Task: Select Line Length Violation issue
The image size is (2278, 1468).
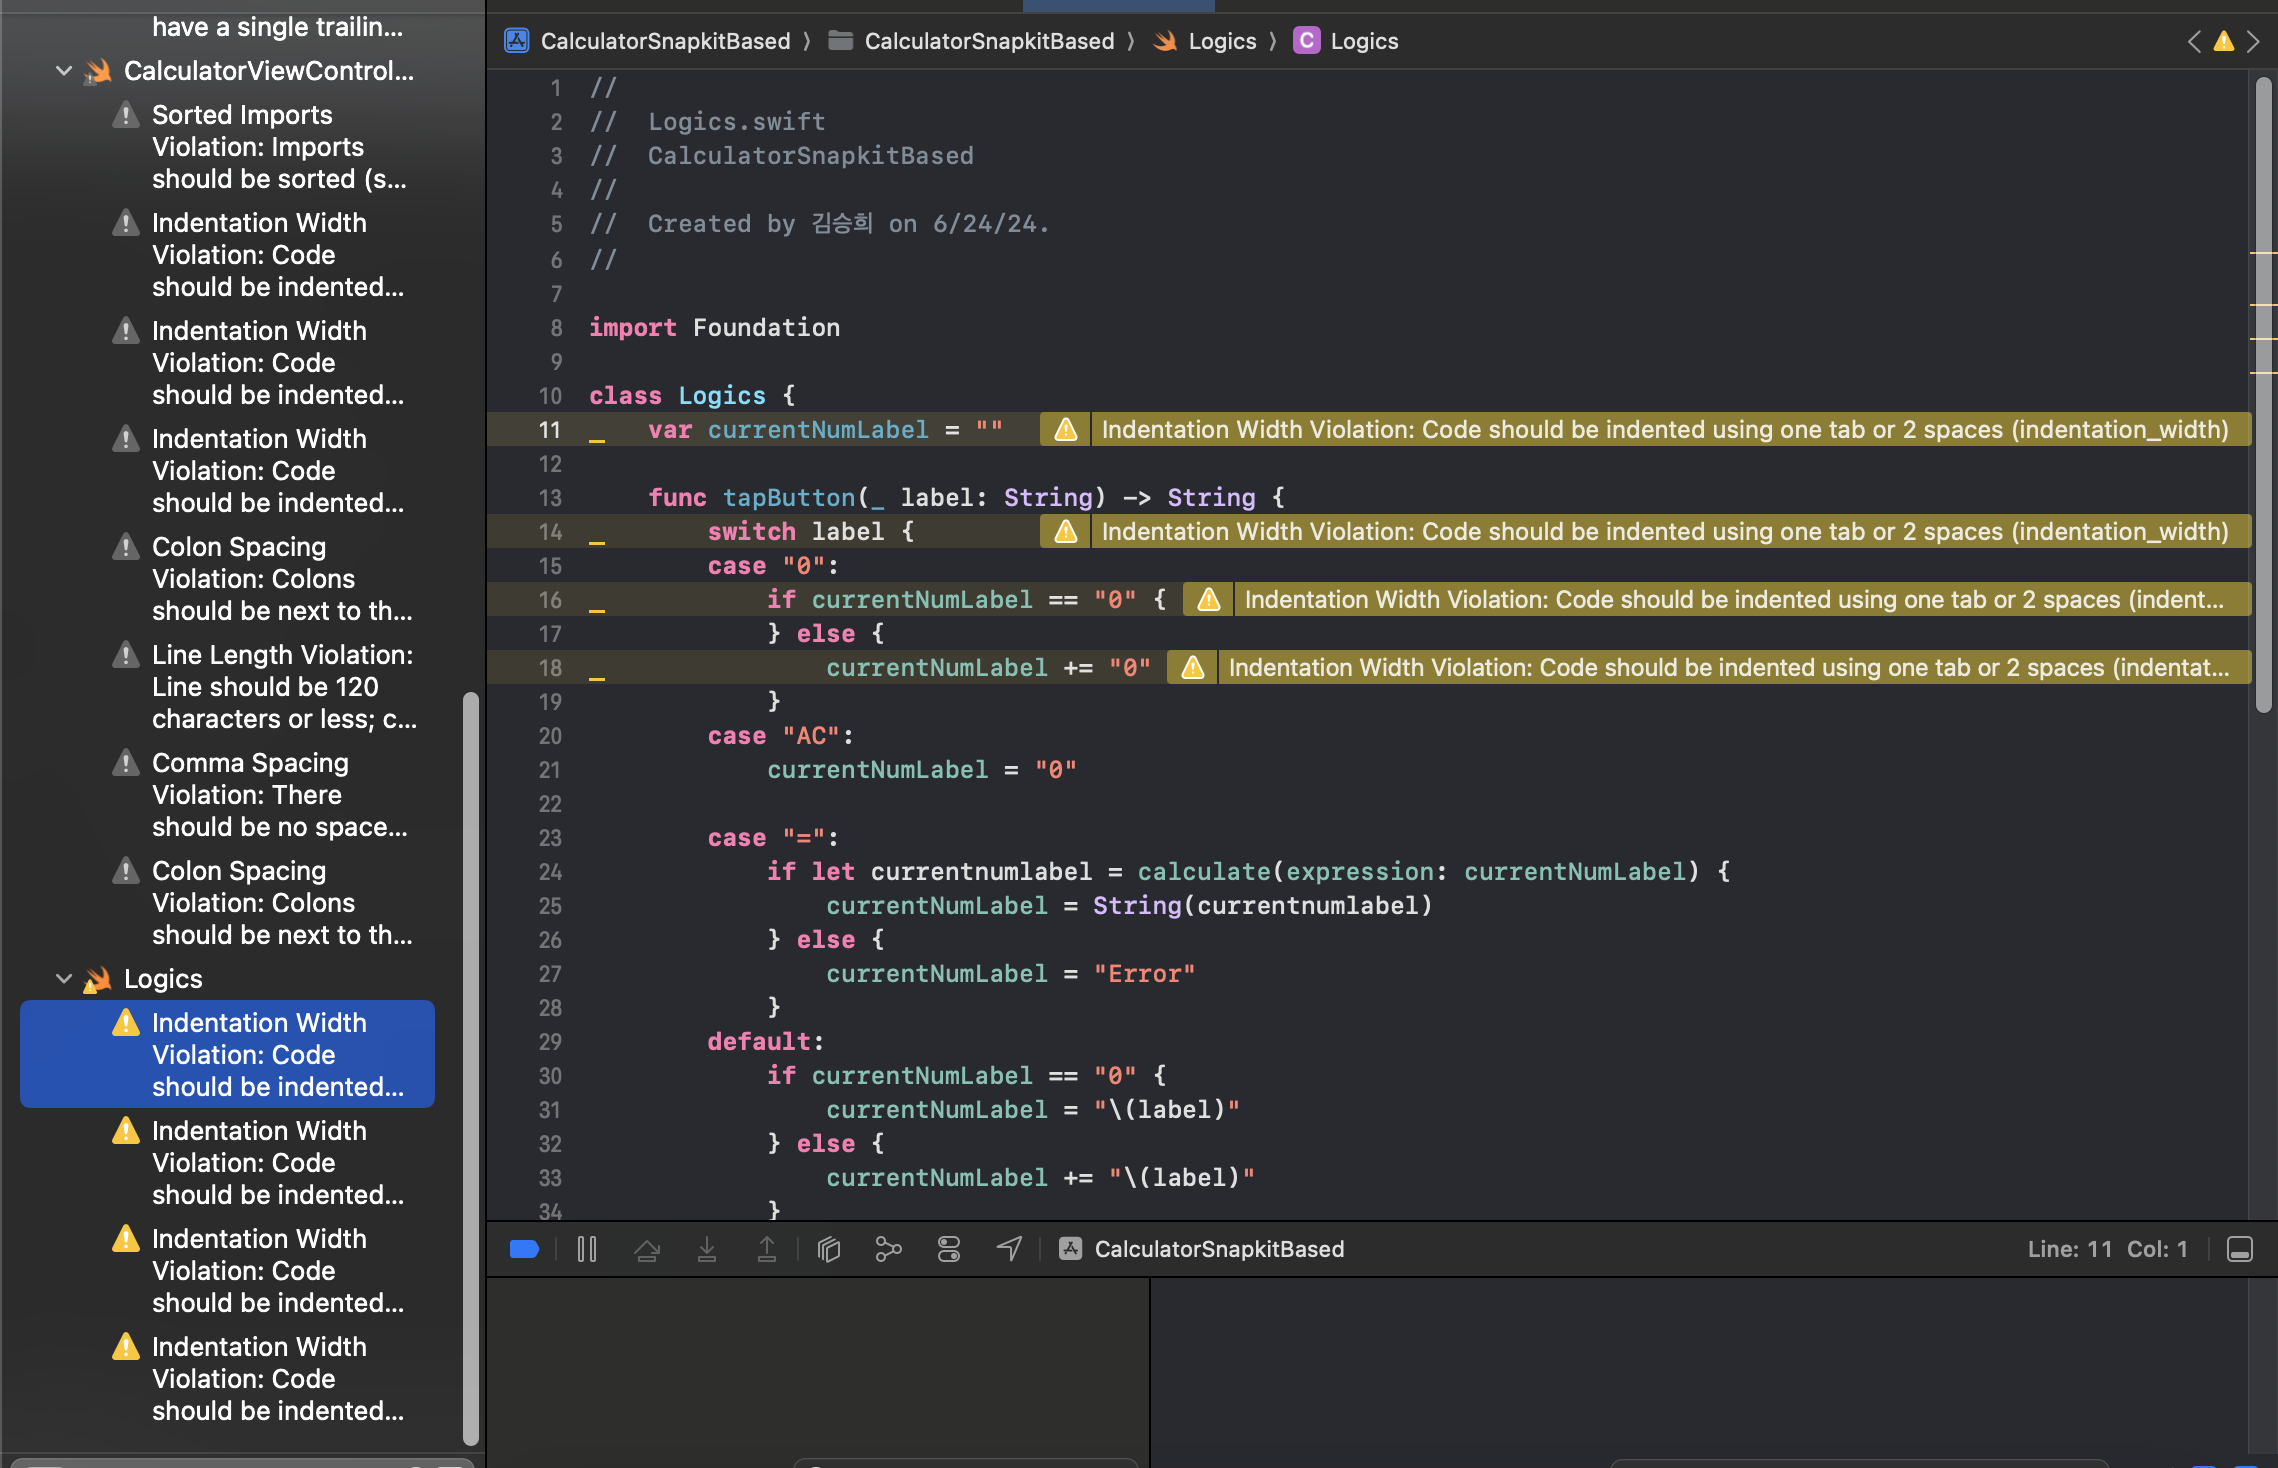Action: [282, 687]
